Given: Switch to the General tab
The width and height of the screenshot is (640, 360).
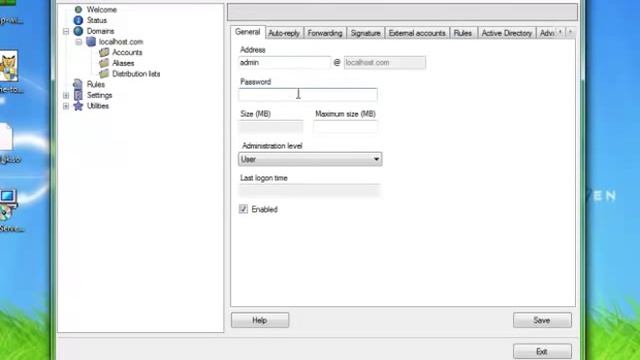Looking at the screenshot, I should 247,32.
